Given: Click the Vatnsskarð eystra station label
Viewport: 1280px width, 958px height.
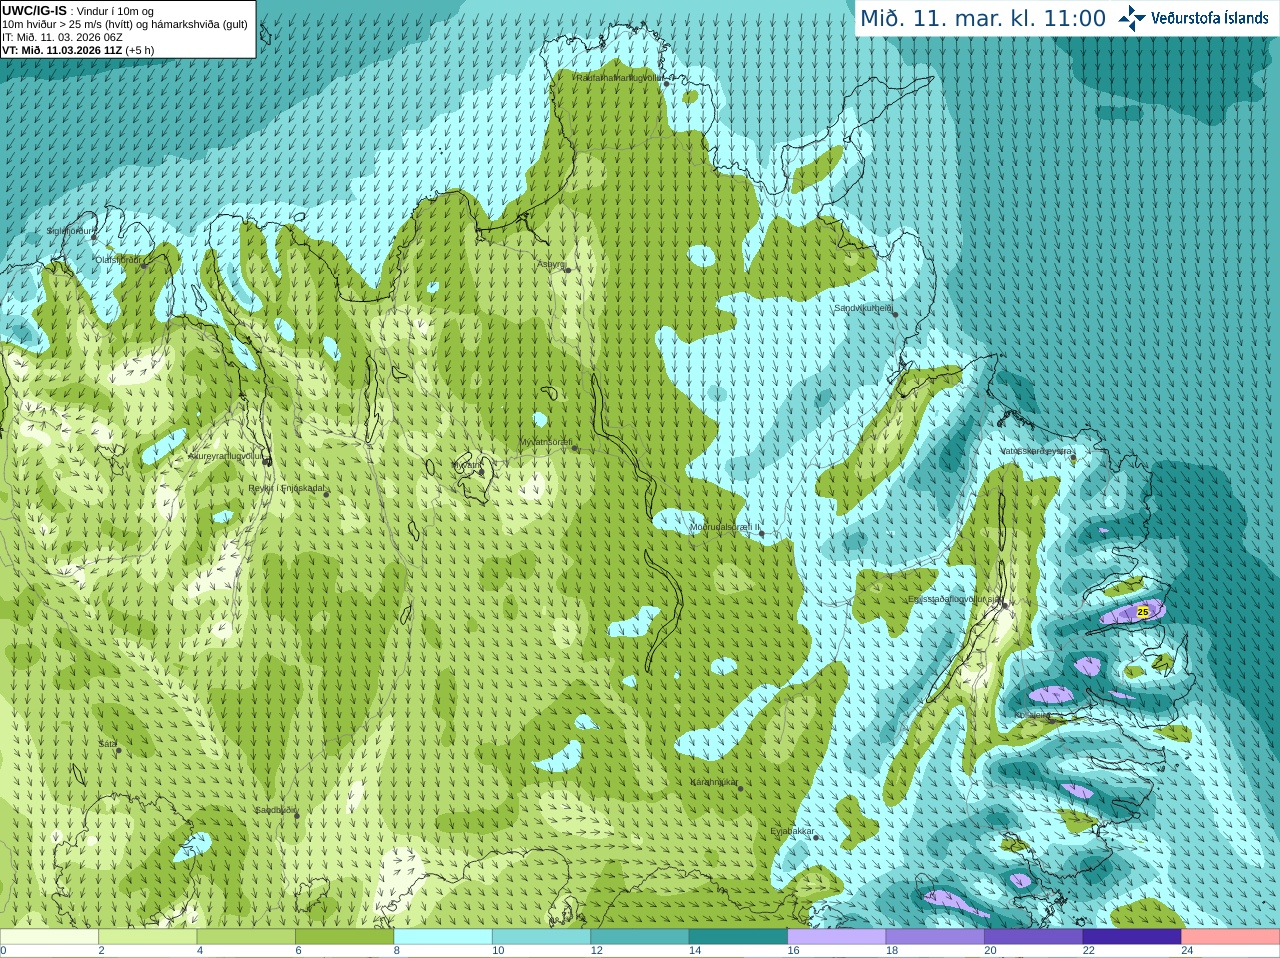Looking at the screenshot, I should pos(1036,451).
